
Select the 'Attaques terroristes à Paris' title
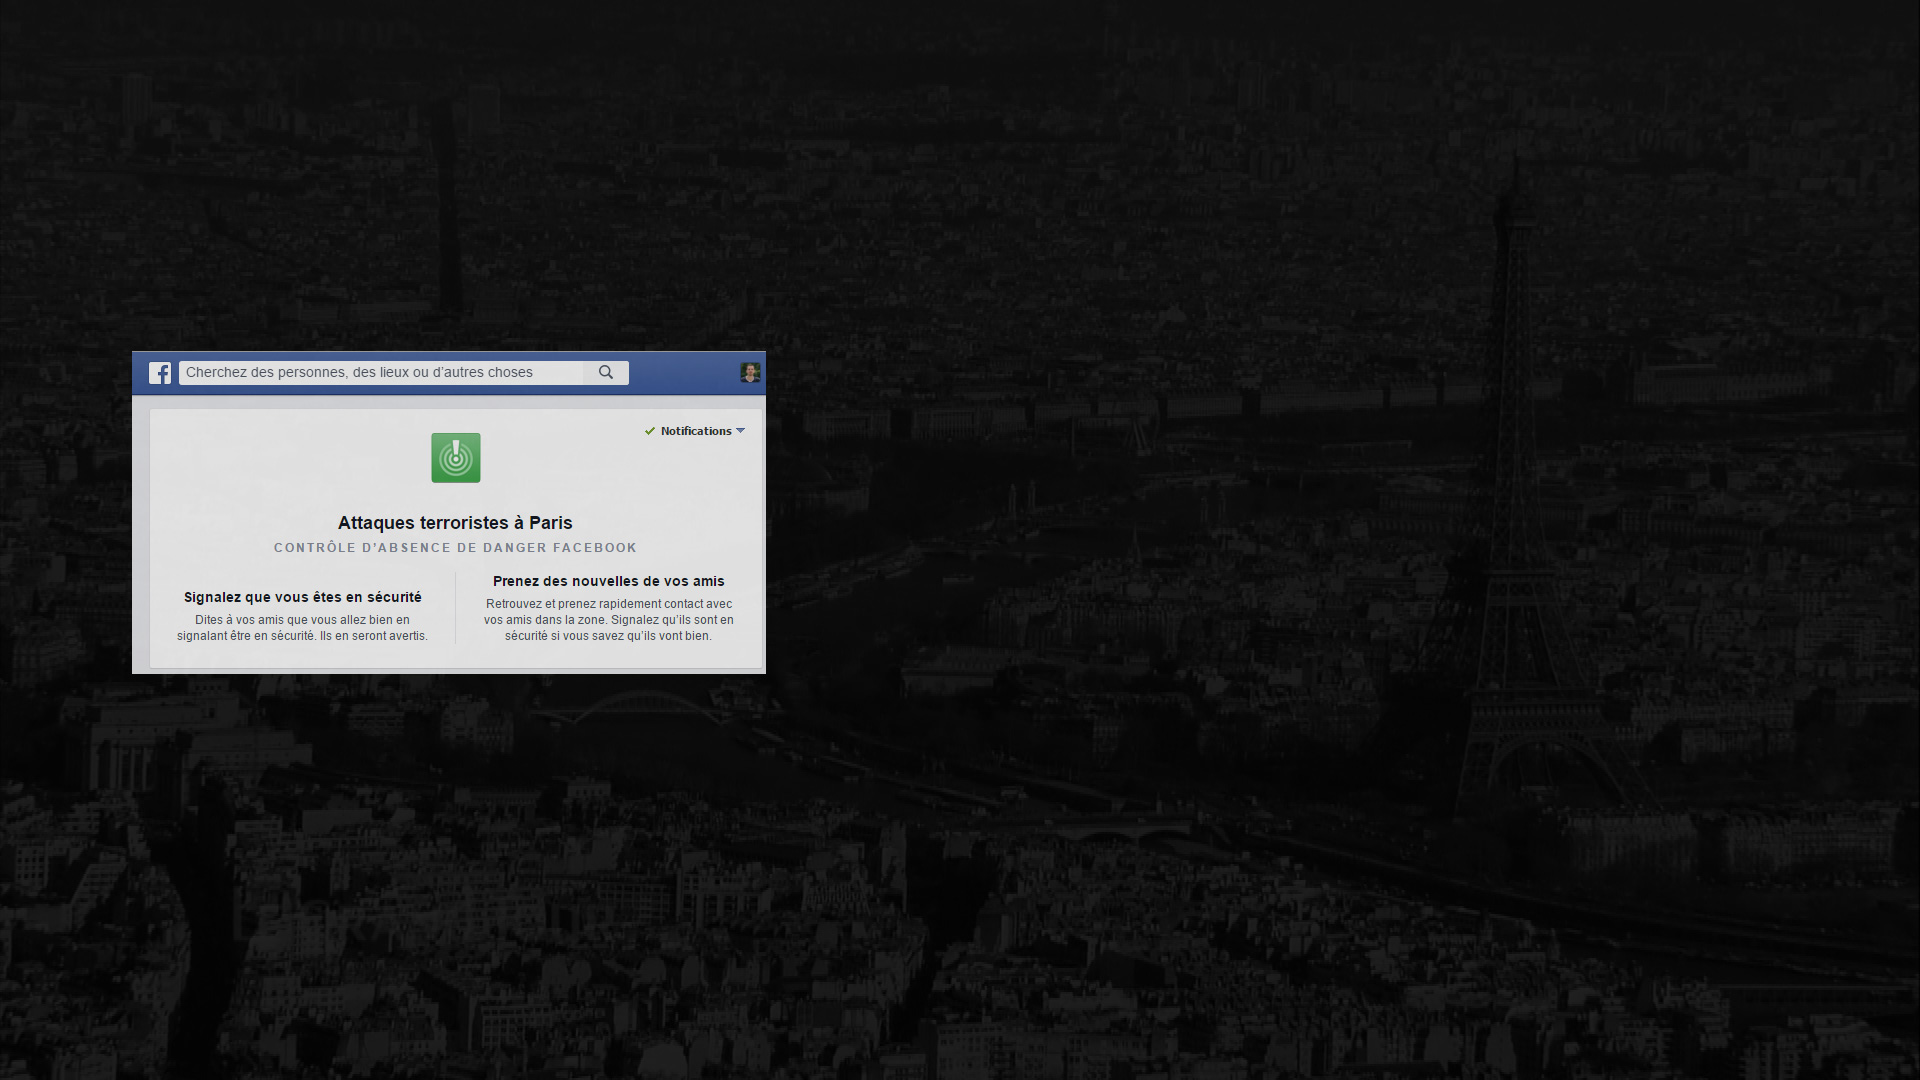[455, 523]
